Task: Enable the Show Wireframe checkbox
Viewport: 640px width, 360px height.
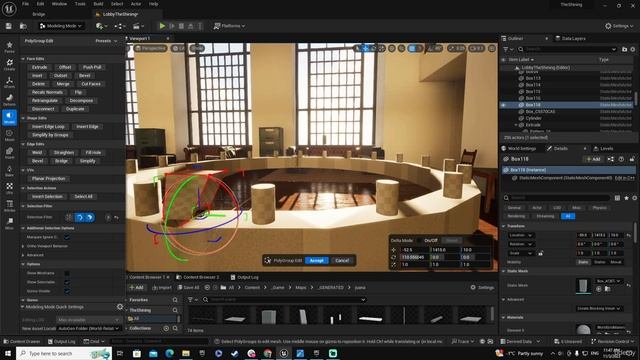Action: [67, 273]
